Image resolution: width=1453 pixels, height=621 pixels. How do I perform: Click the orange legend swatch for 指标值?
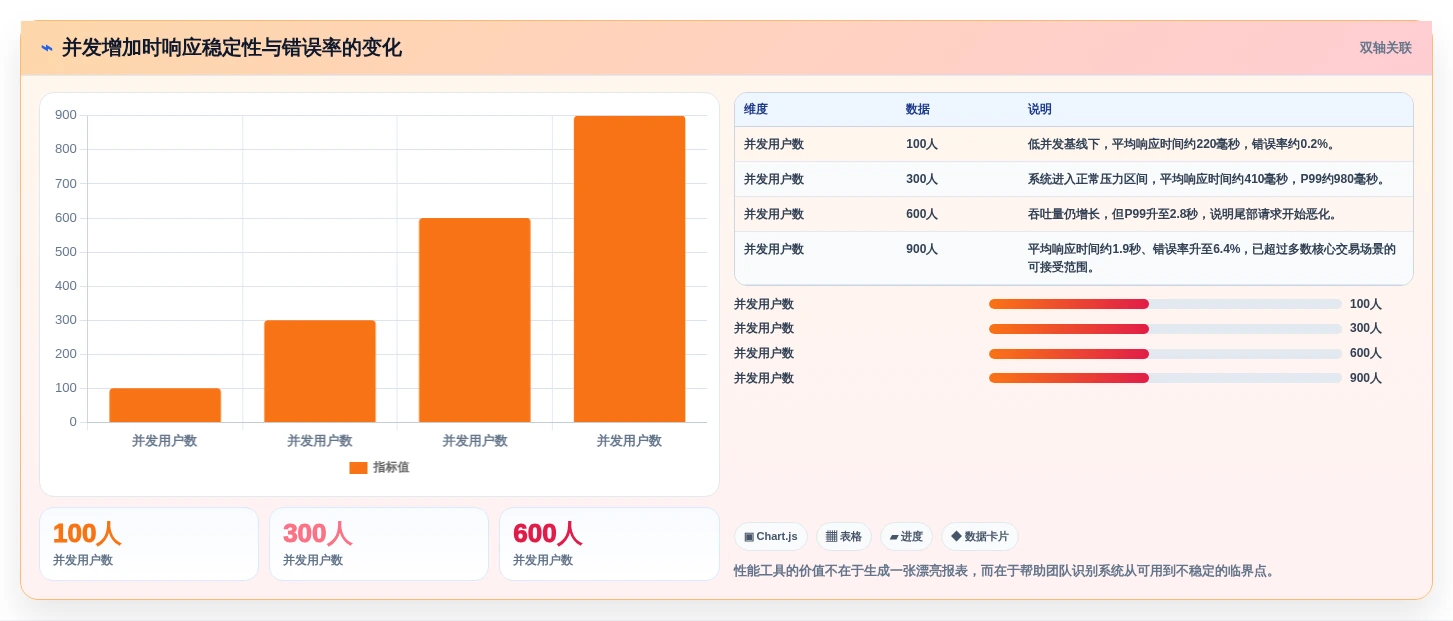point(358,467)
